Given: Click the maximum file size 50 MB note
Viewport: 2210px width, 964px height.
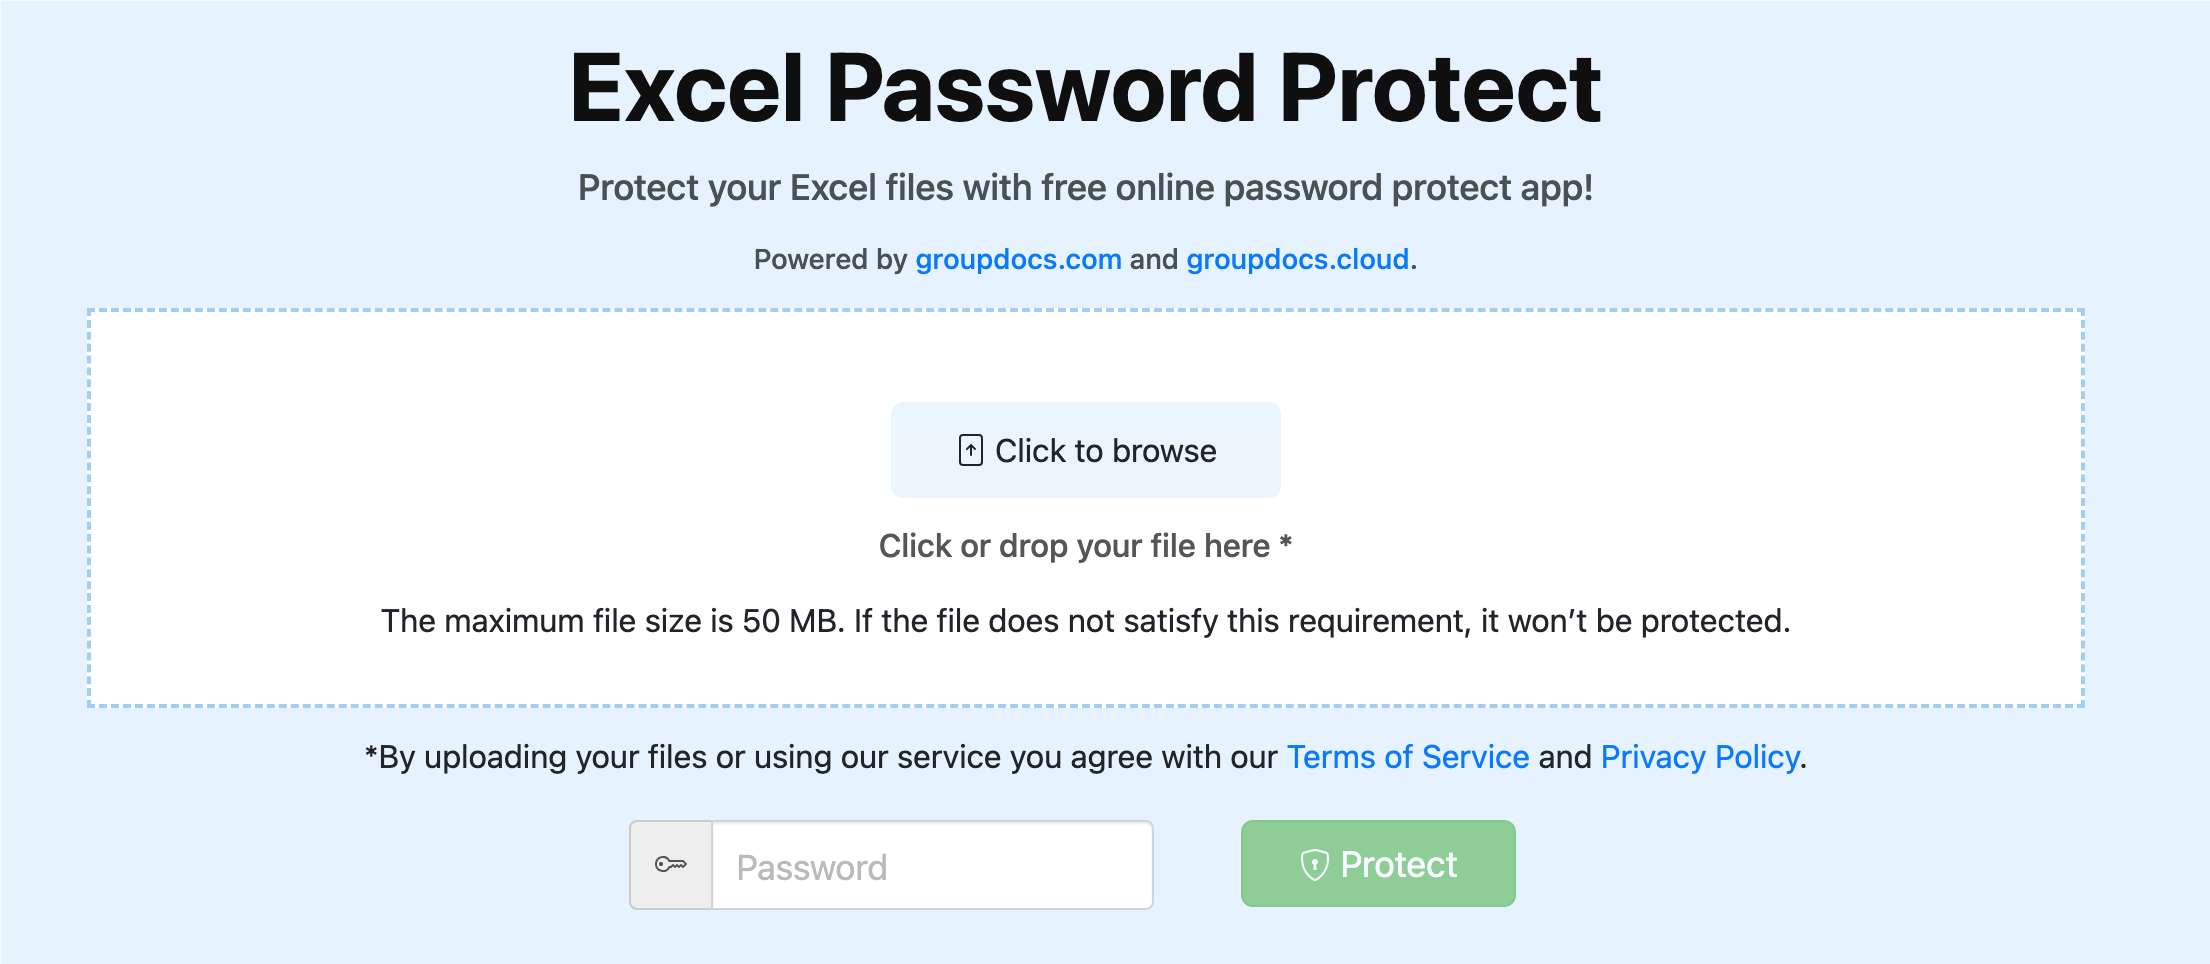Looking at the screenshot, I should pyautogui.click(x=1085, y=621).
